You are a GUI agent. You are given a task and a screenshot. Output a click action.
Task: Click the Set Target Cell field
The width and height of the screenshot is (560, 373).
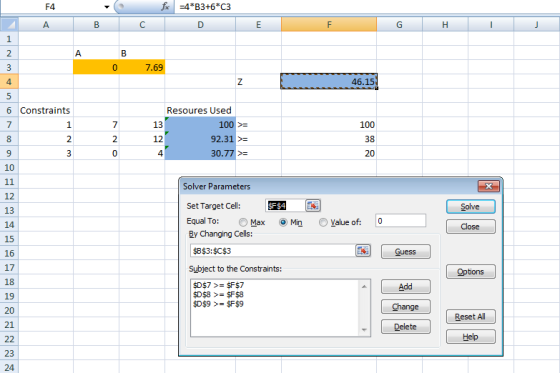coord(285,206)
